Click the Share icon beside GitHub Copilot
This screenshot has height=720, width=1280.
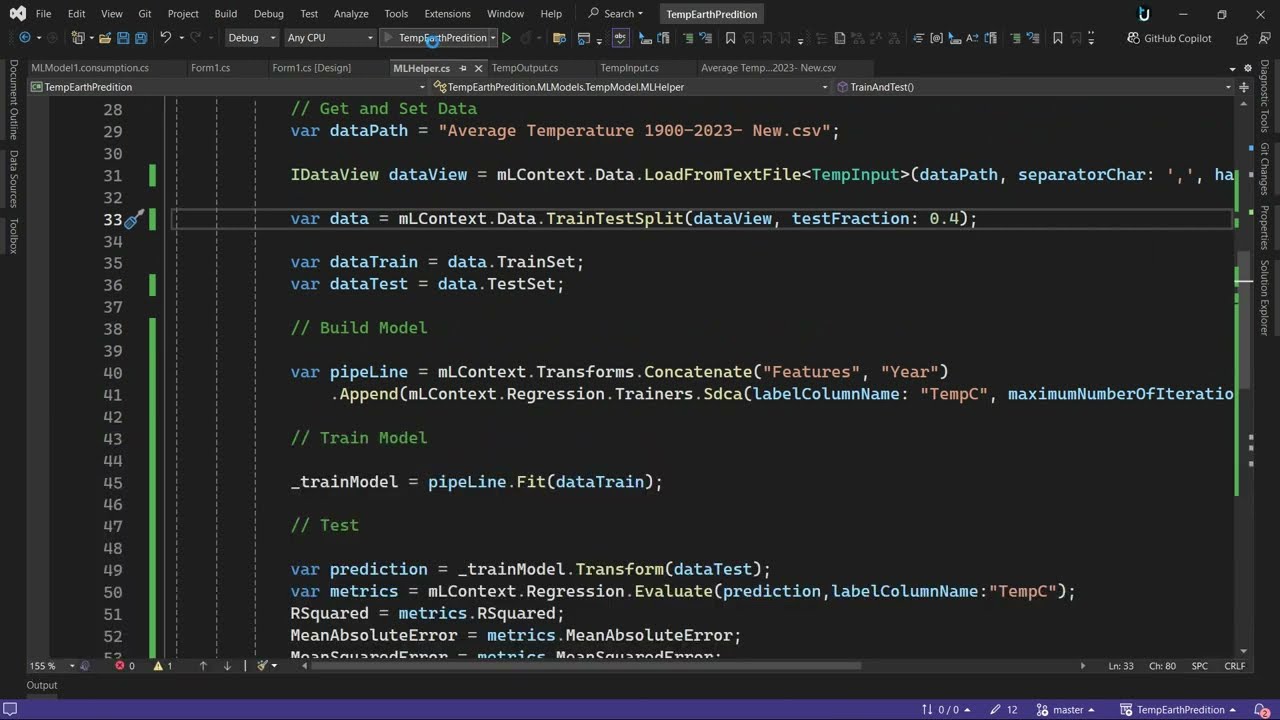pyautogui.click(x=1241, y=38)
